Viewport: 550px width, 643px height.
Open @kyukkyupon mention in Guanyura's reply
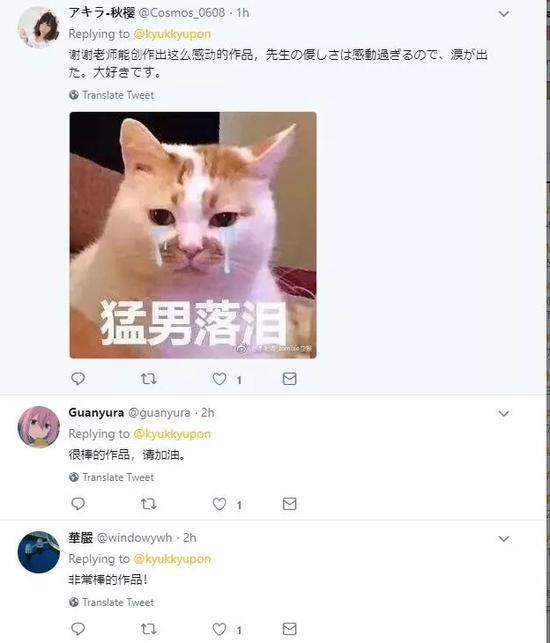[172, 434]
